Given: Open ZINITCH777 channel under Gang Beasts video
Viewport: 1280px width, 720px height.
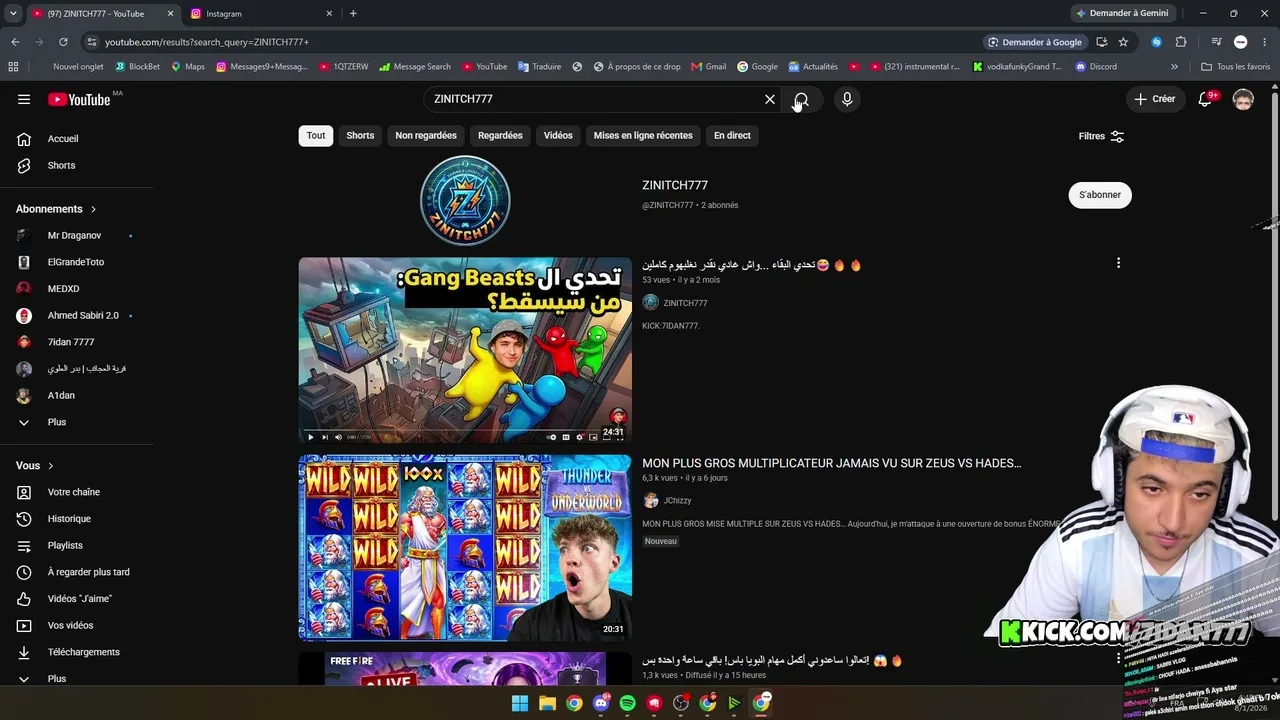Looking at the screenshot, I should [x=685, y=303].
